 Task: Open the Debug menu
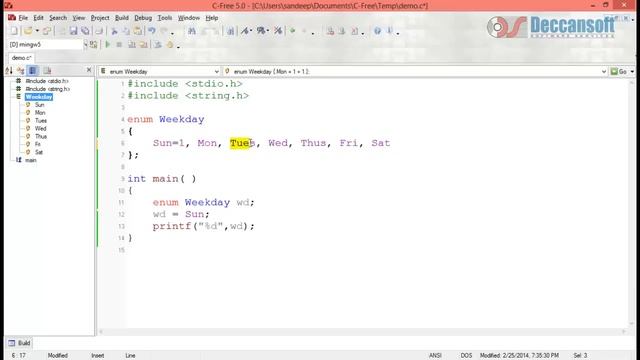click(x=143, y=18)
